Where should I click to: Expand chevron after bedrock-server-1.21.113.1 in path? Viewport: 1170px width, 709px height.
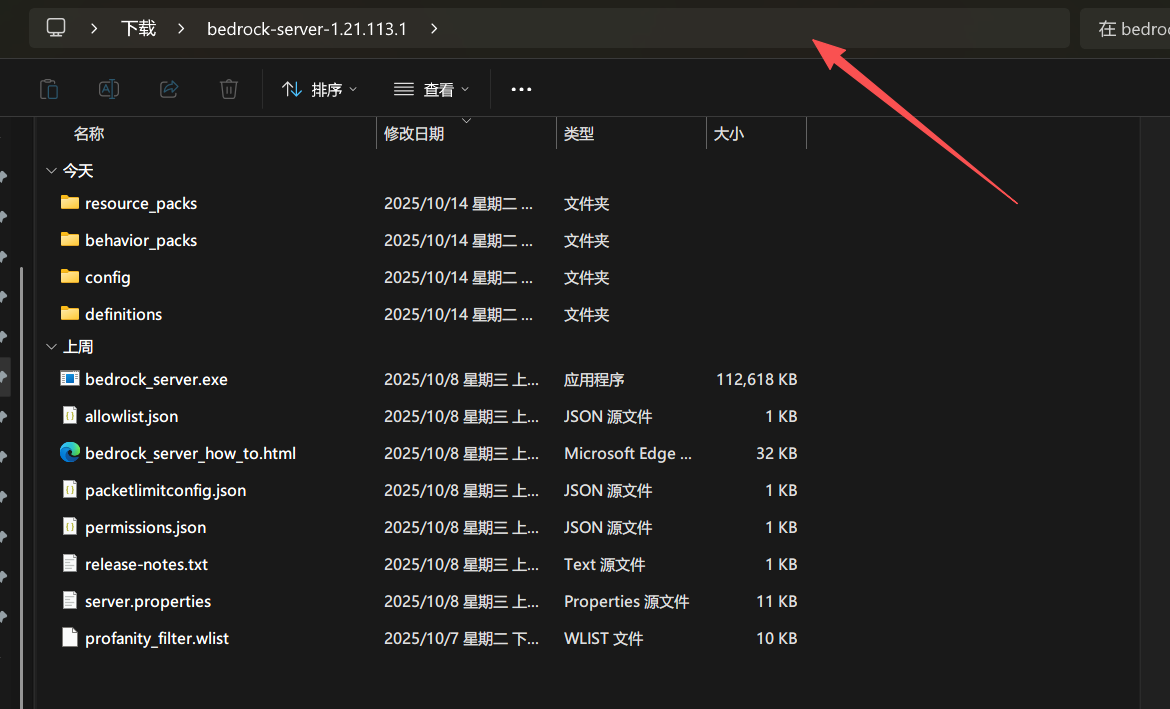pyautogui.click(x=434, y=29)
